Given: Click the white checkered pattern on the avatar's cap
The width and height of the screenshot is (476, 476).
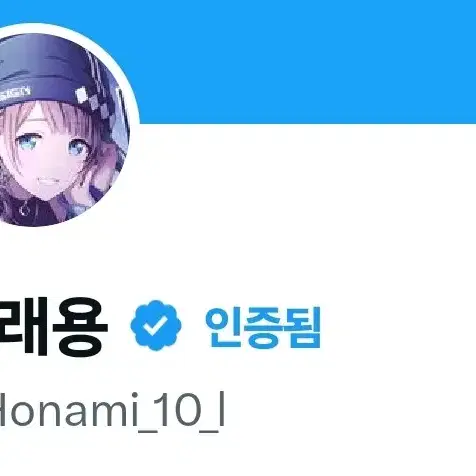Looking at the screenshot, I should point(92,100).
